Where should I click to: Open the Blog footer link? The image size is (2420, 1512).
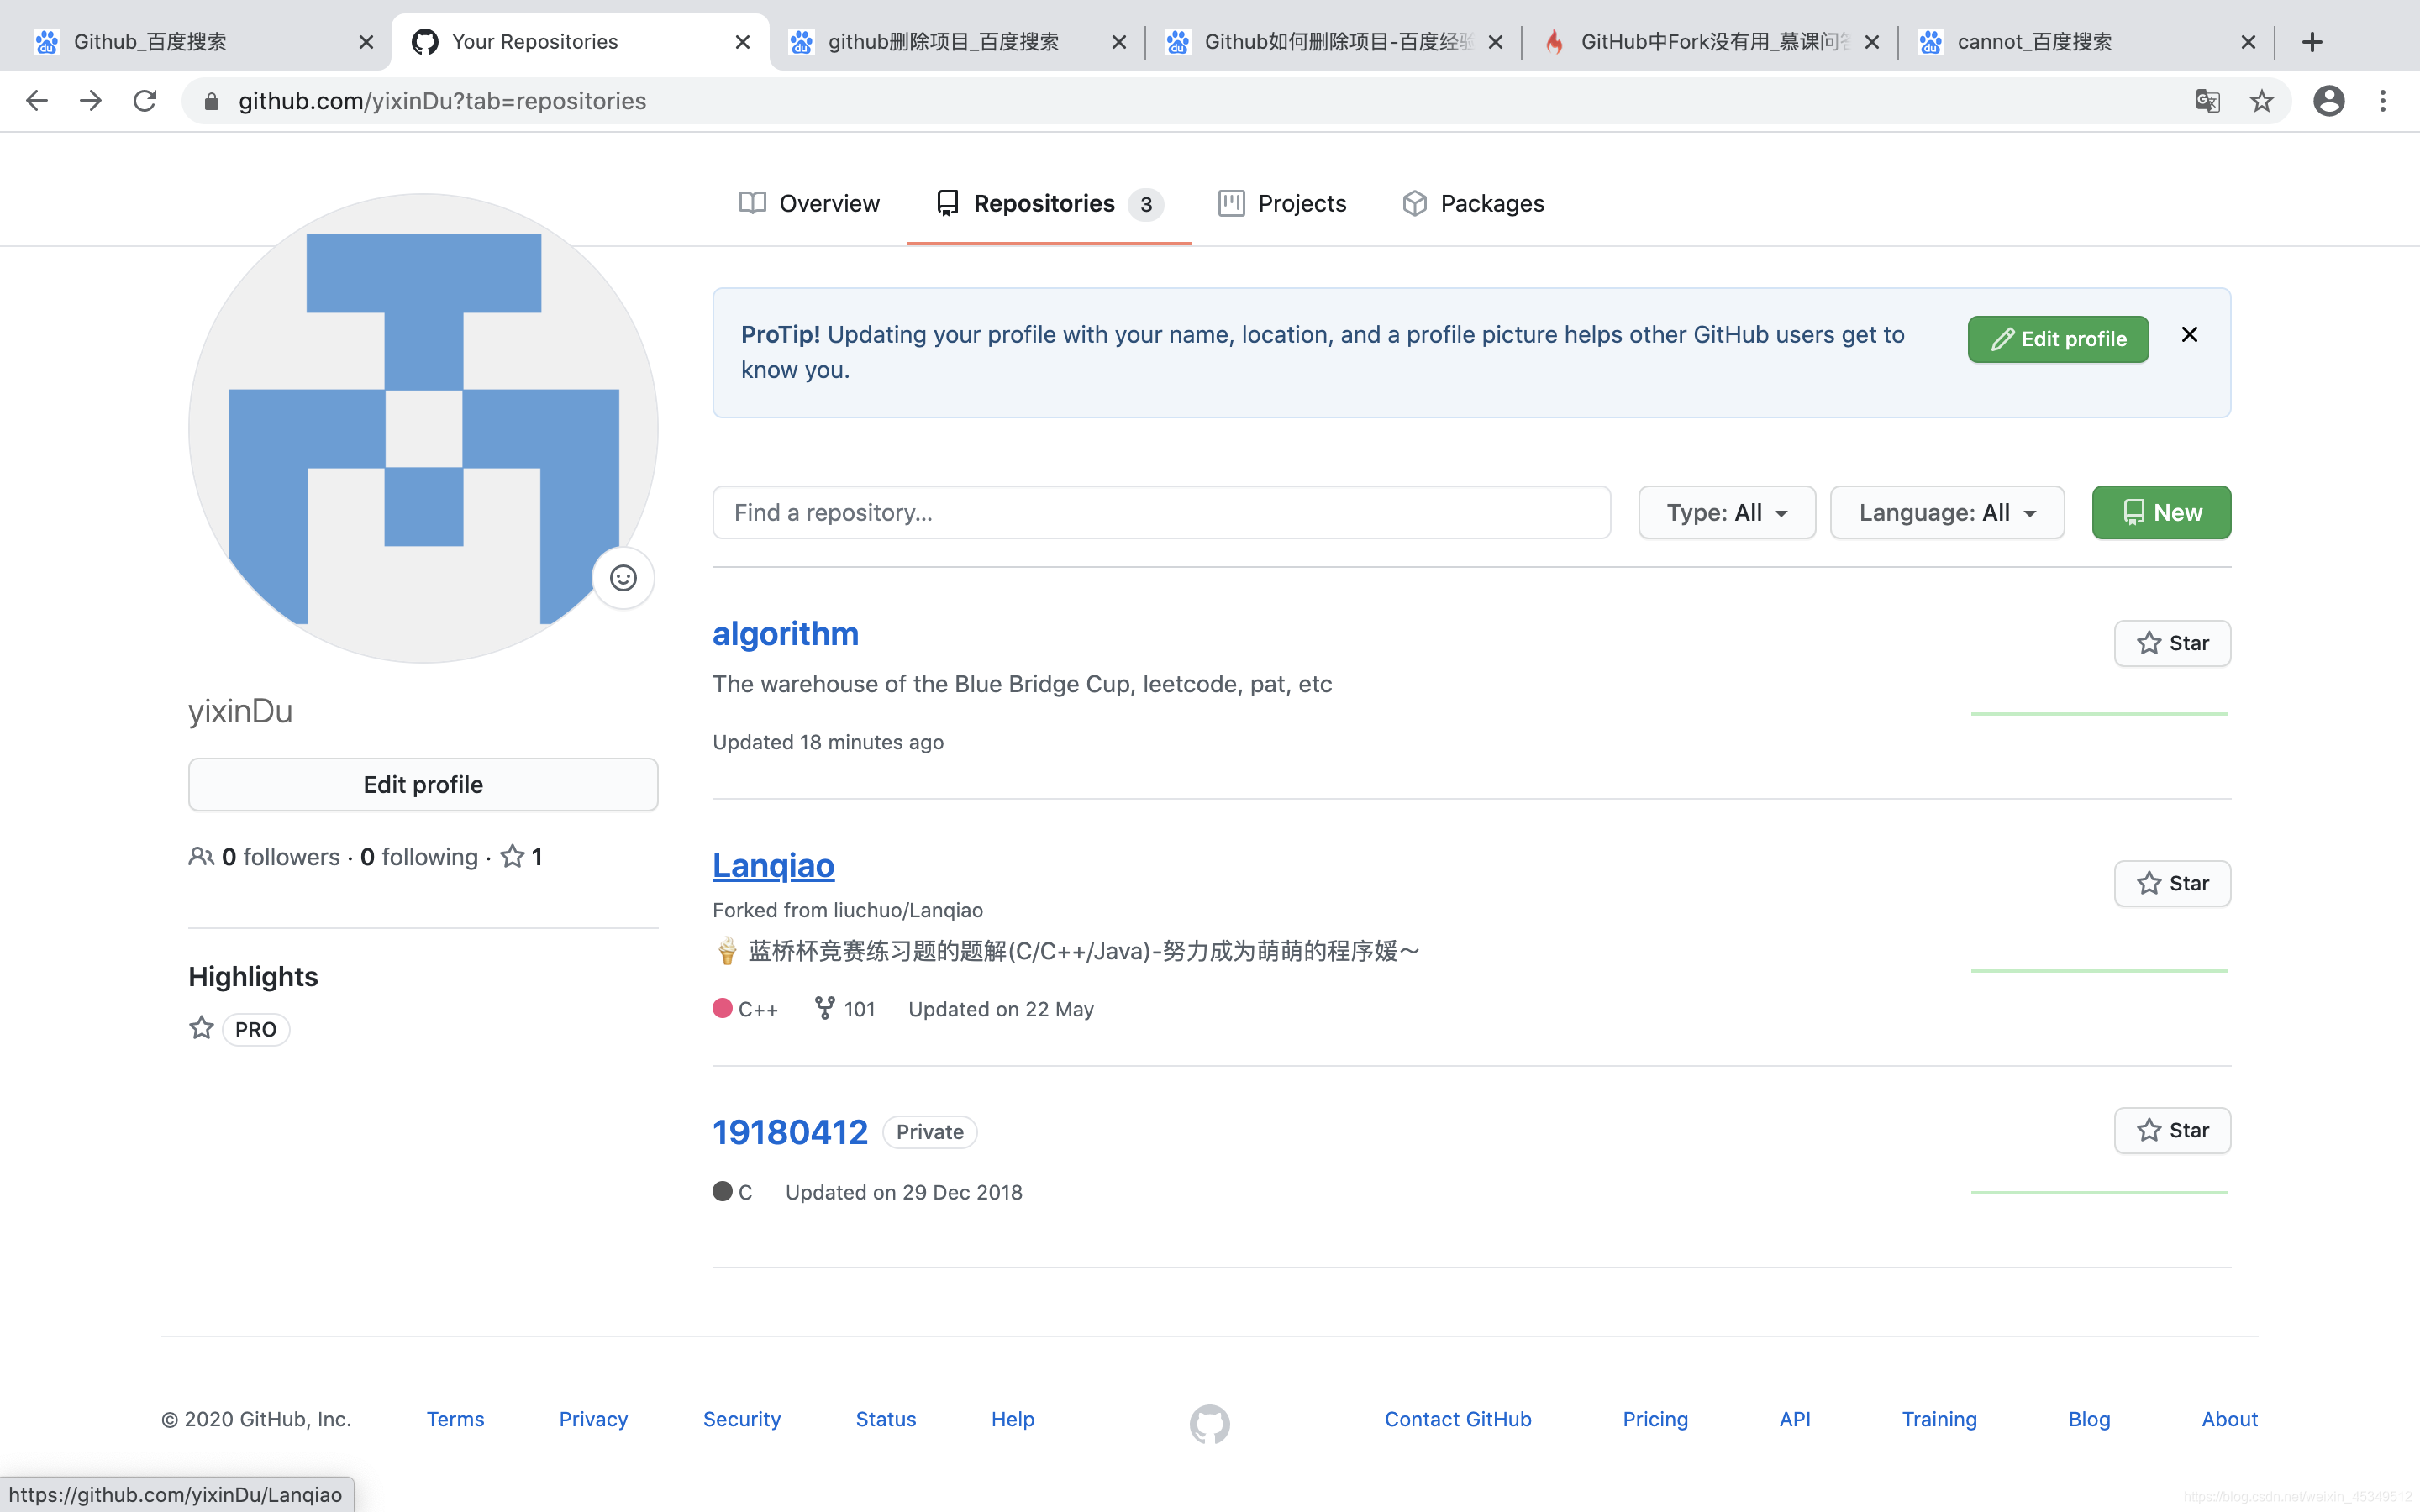(2089, 1419)
